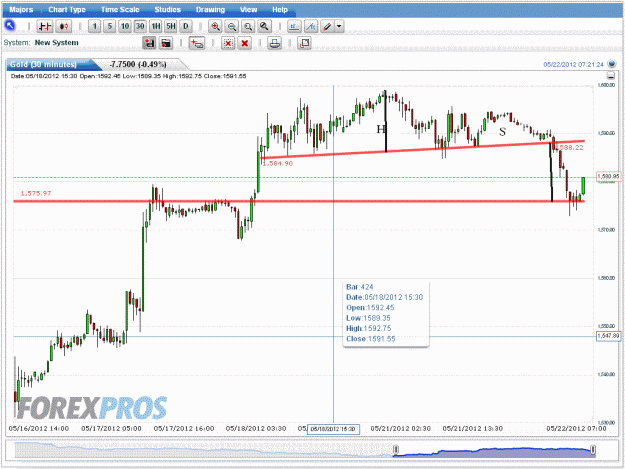
Task: Click the blue globe icon beside the timestamp
Action: (611, 64)
